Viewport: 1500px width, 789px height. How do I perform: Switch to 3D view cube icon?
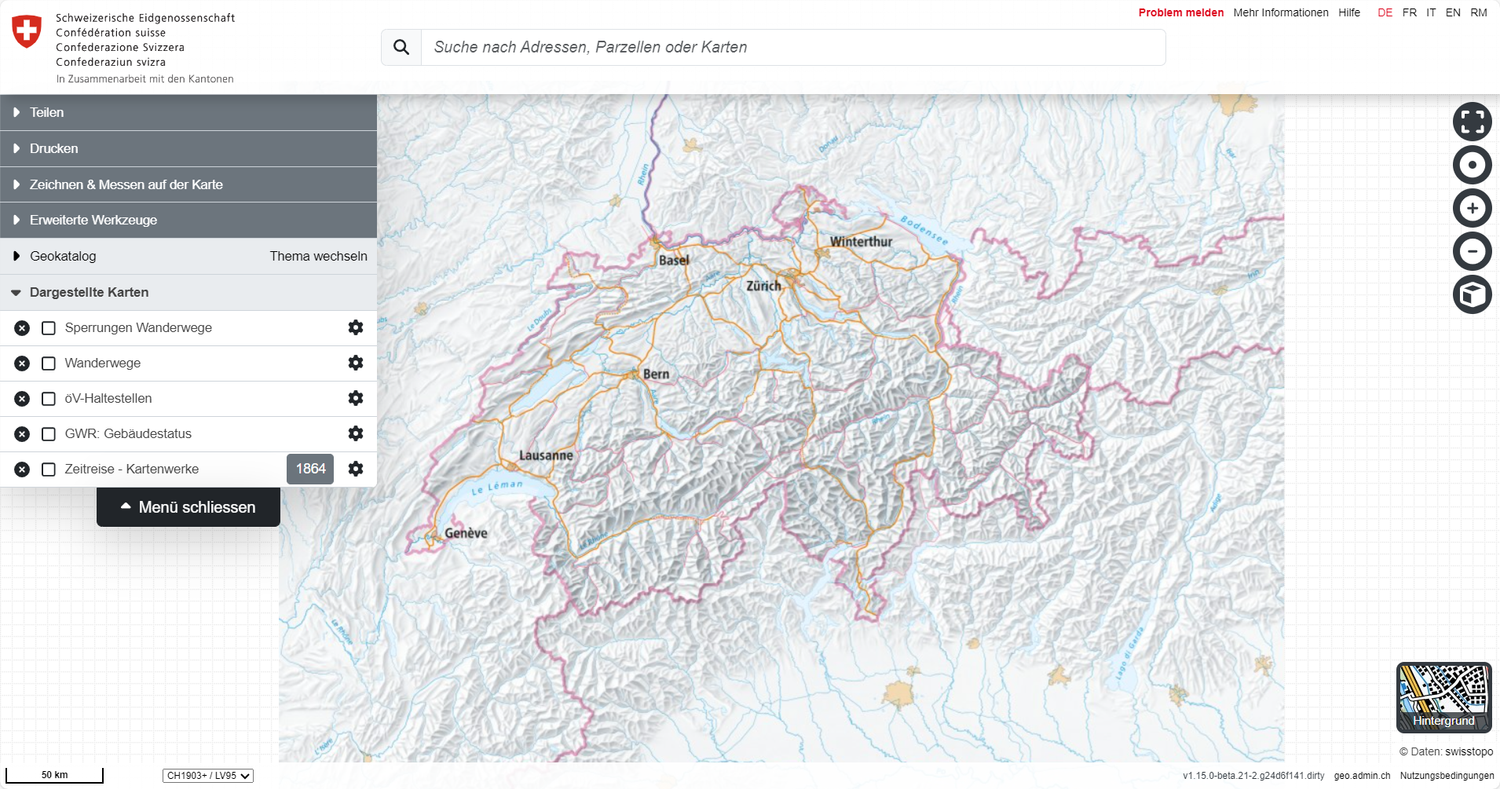coord(1471,295)
